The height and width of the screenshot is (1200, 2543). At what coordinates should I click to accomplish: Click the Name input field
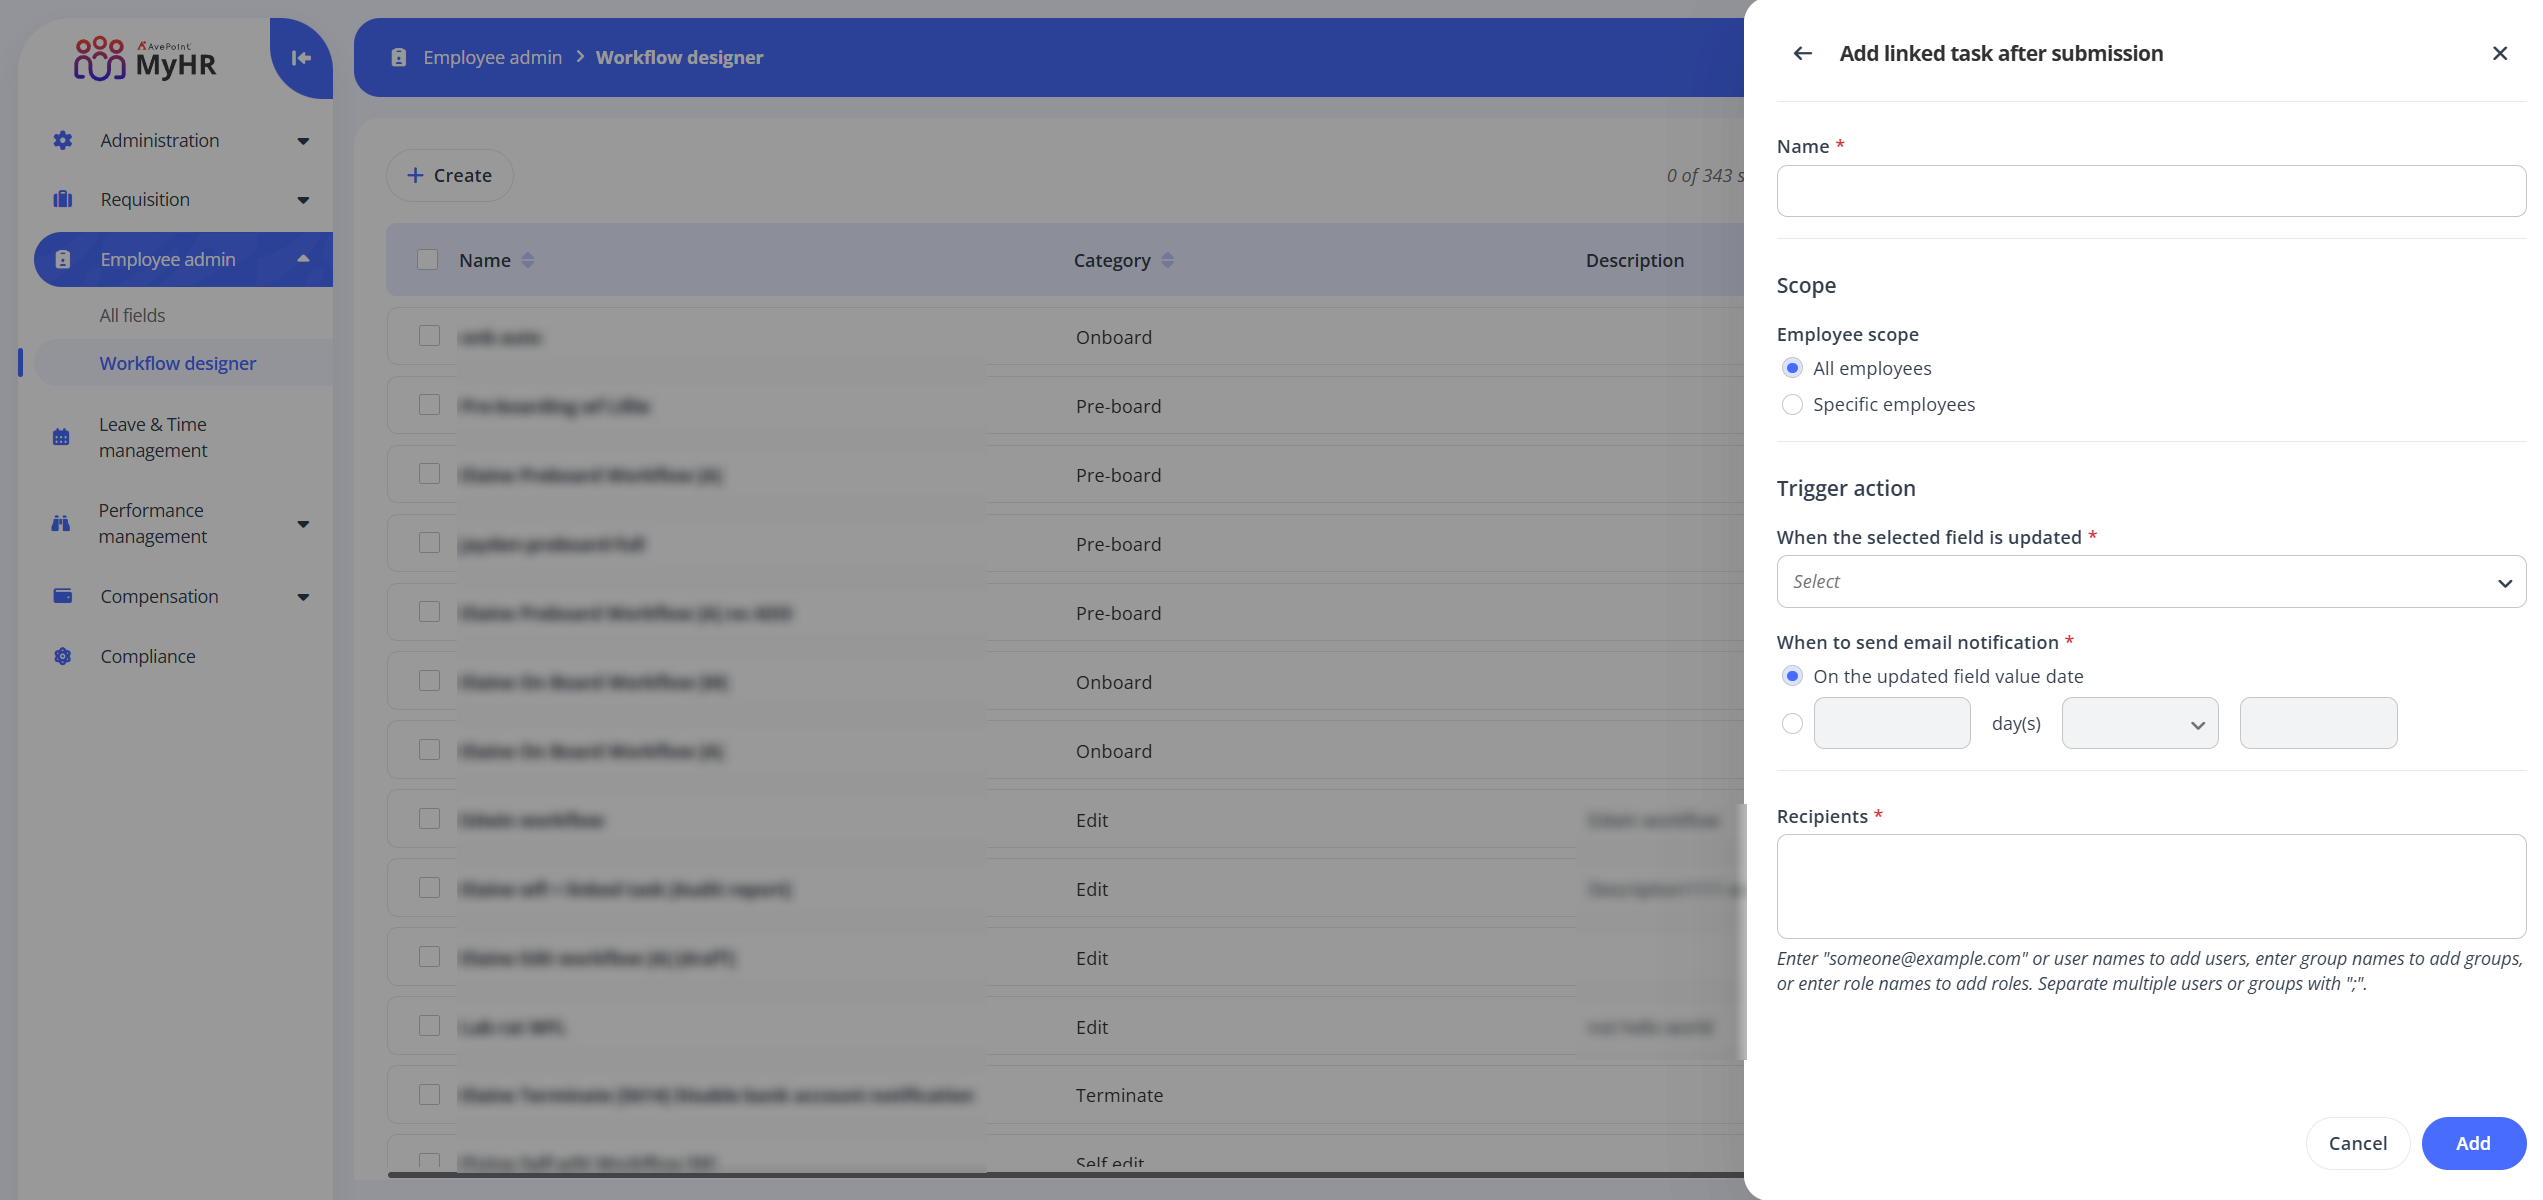tap(2151, 191)
